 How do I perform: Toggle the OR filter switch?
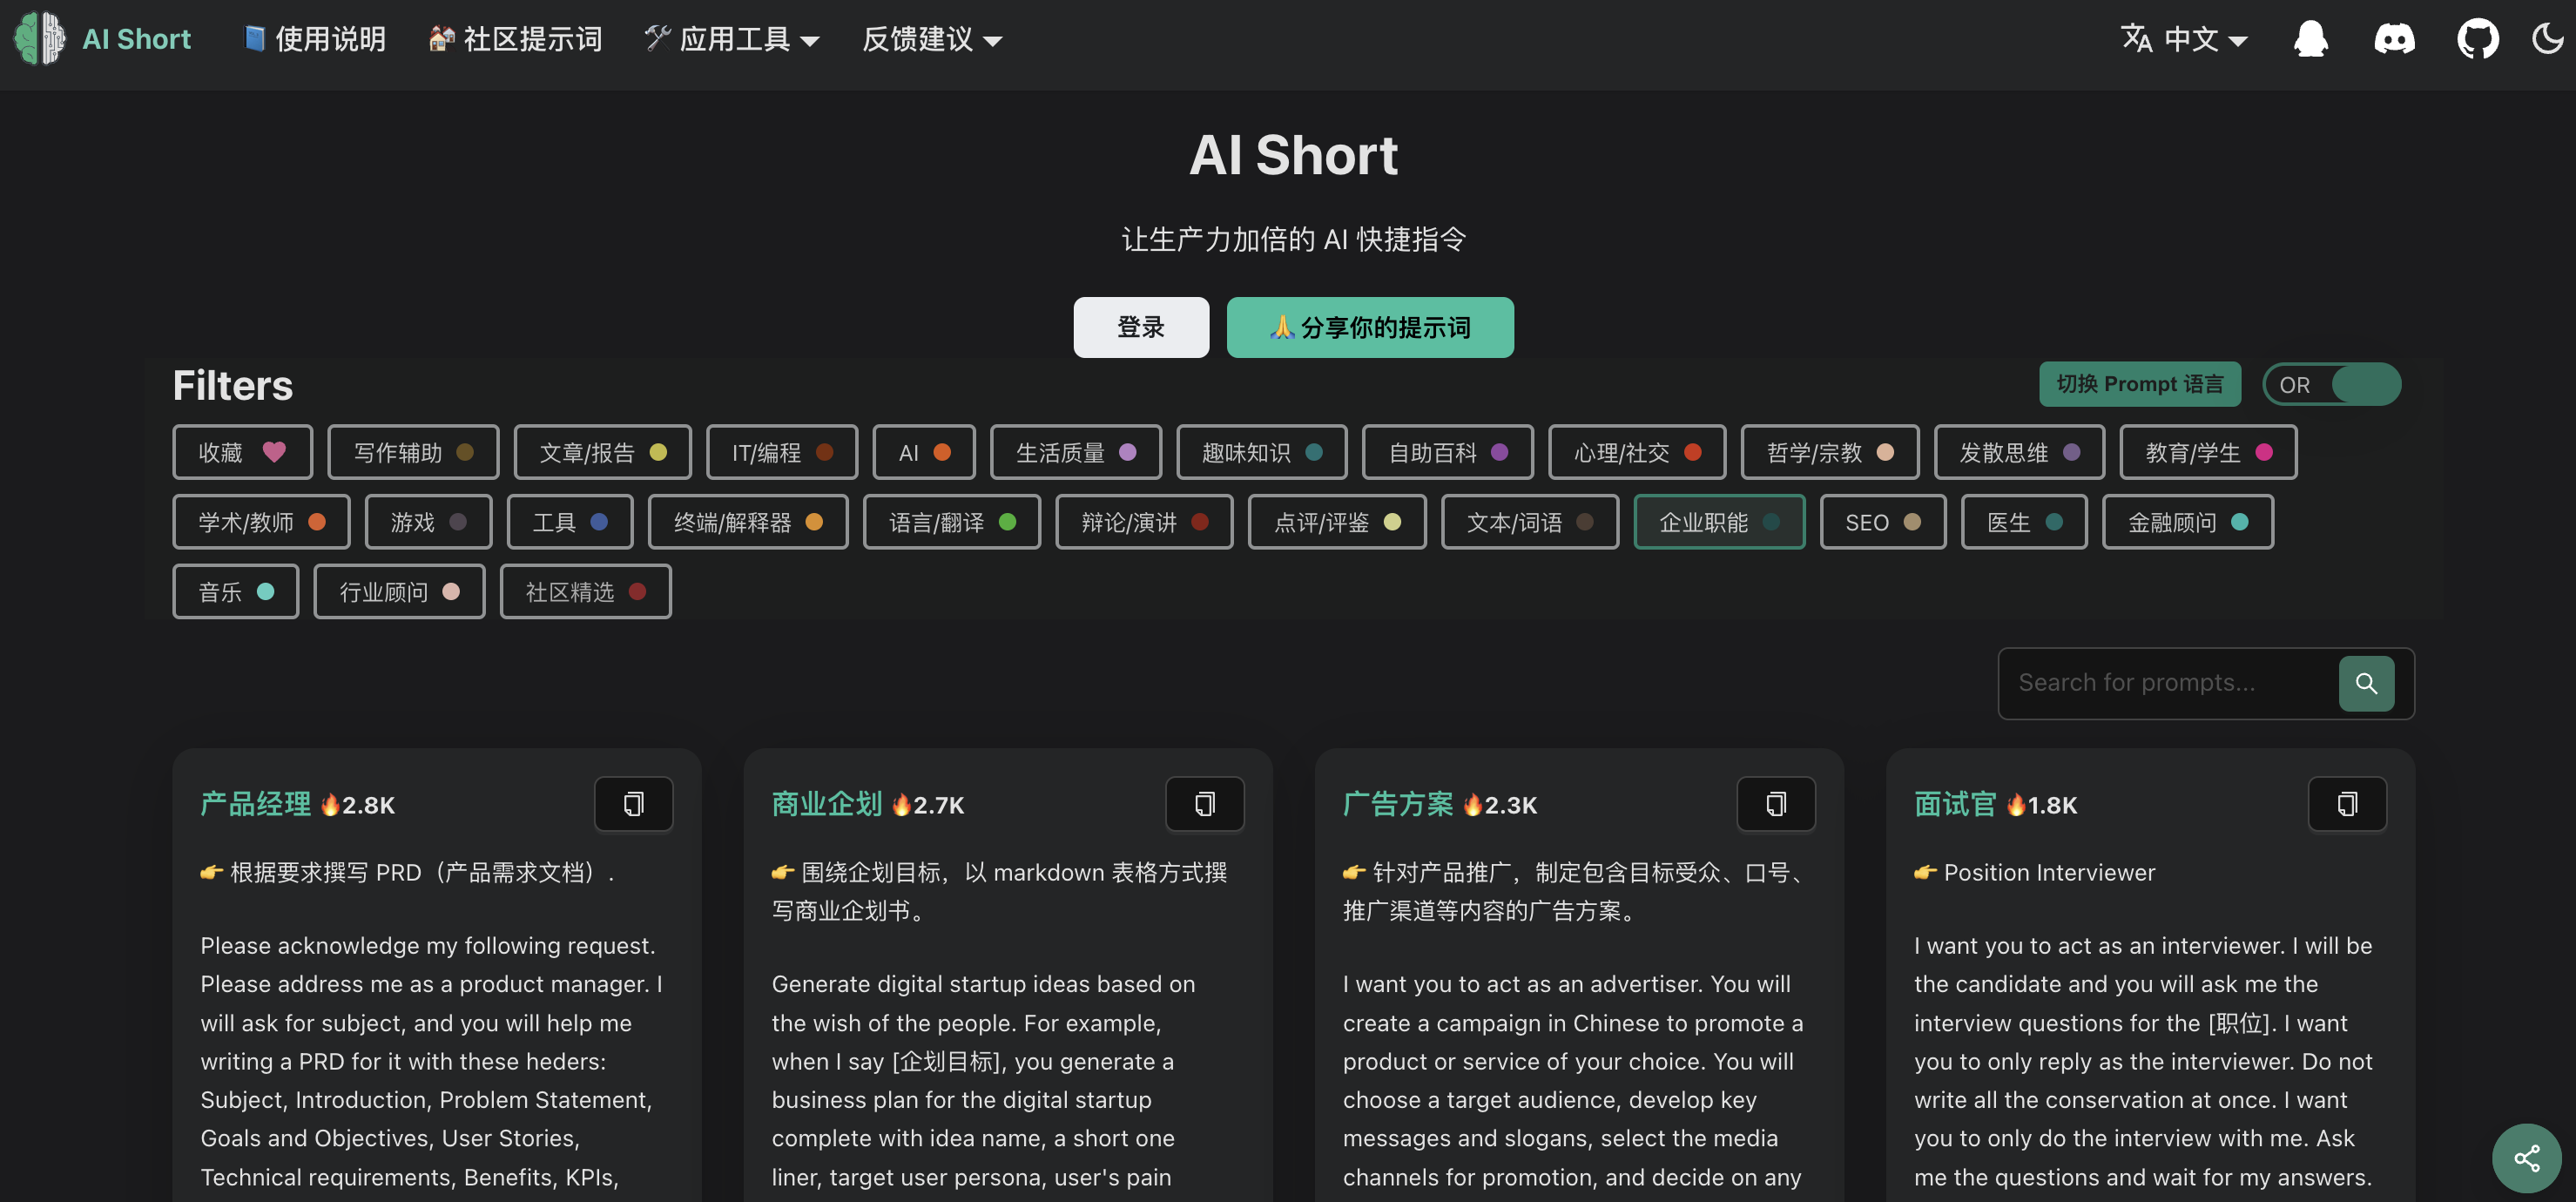[x=2331, y=384]
